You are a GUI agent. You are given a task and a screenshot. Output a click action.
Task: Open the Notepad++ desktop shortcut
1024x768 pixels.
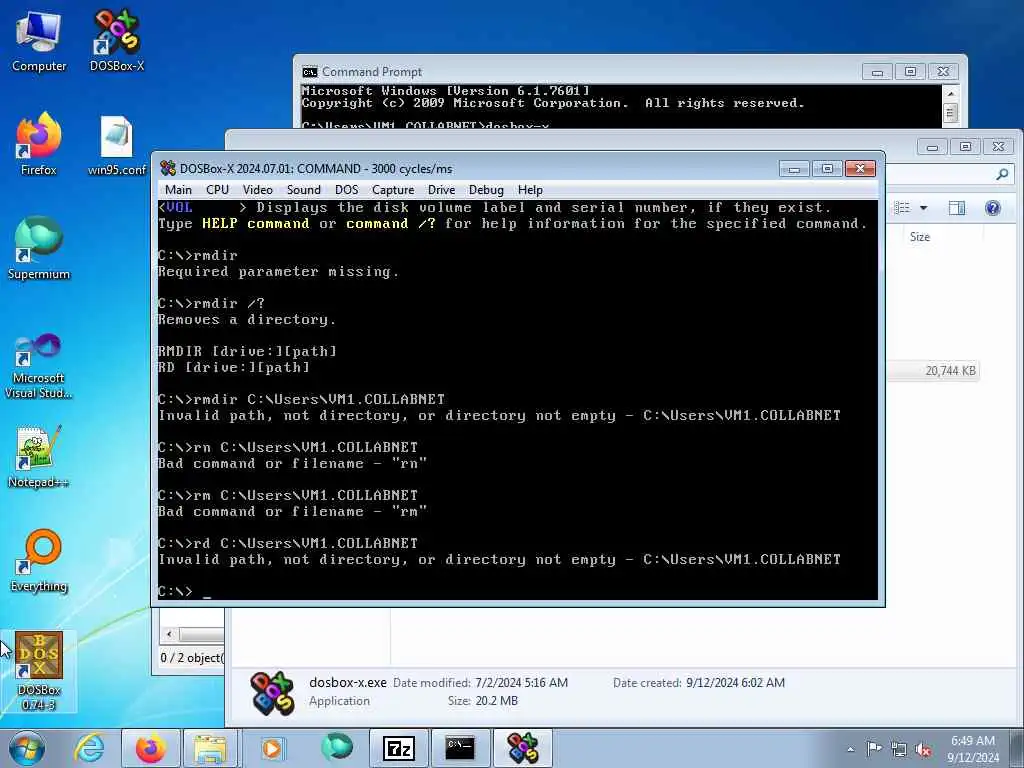click(x=39, y=457)
